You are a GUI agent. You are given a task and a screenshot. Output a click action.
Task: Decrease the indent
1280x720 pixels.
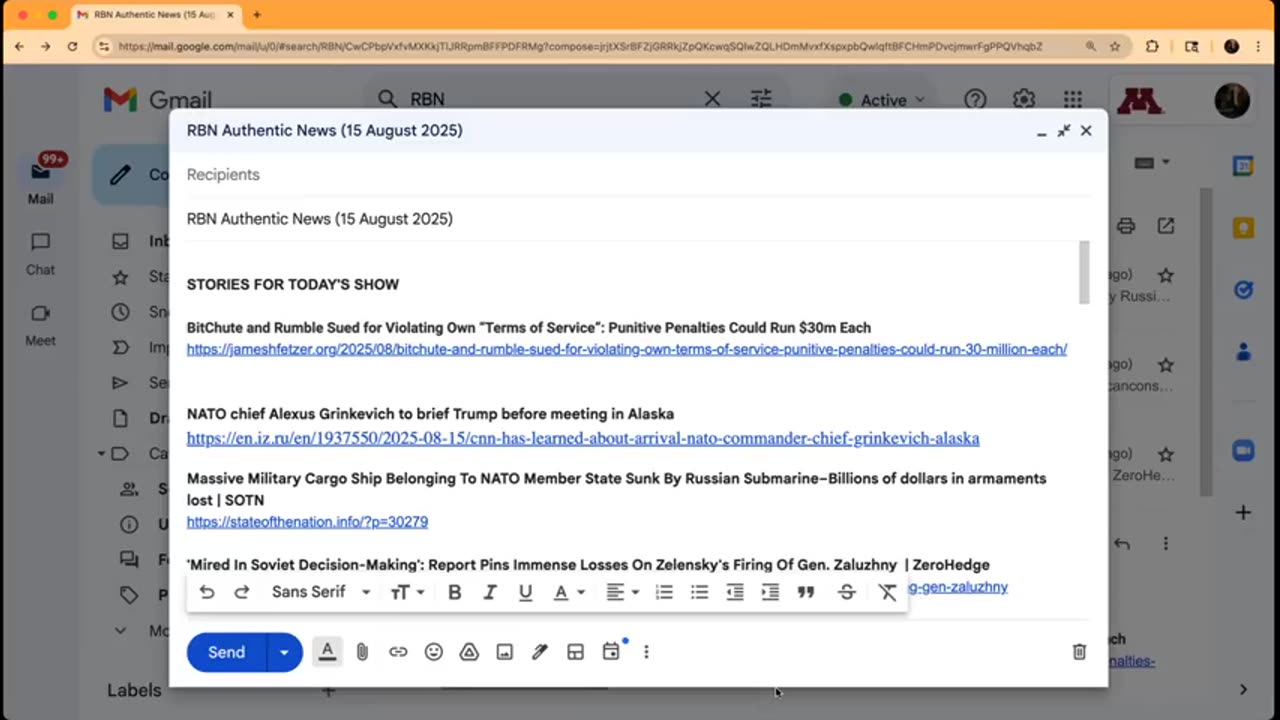click(735, 592)
